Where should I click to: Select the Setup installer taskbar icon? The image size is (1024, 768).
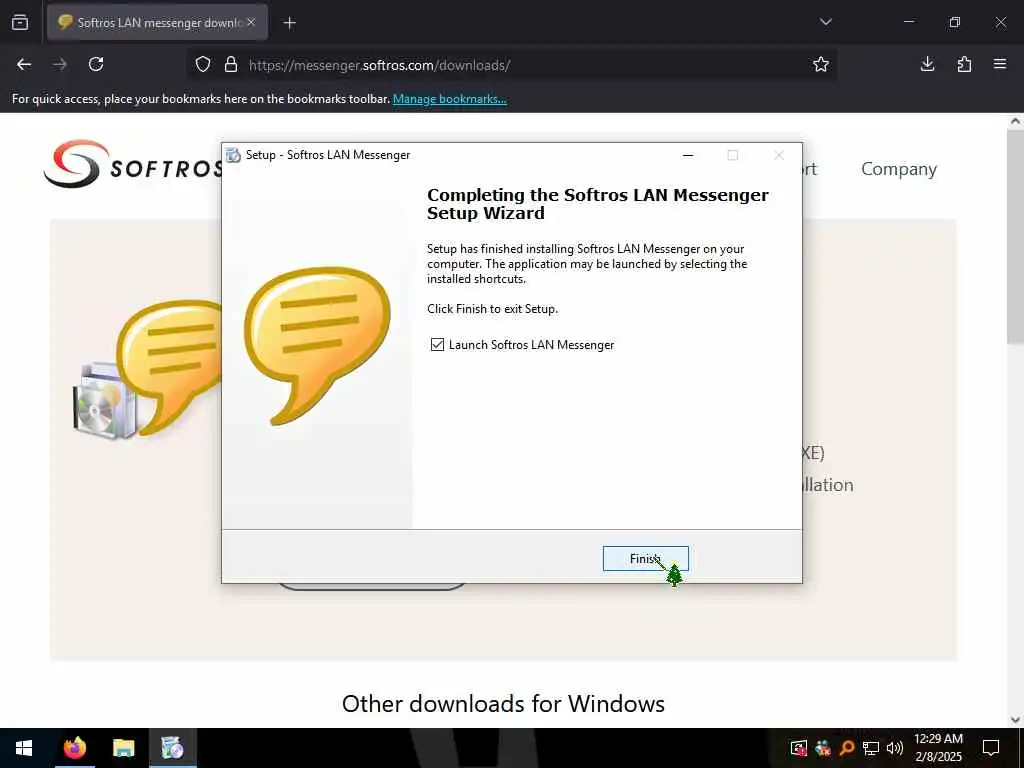[172, 748]
